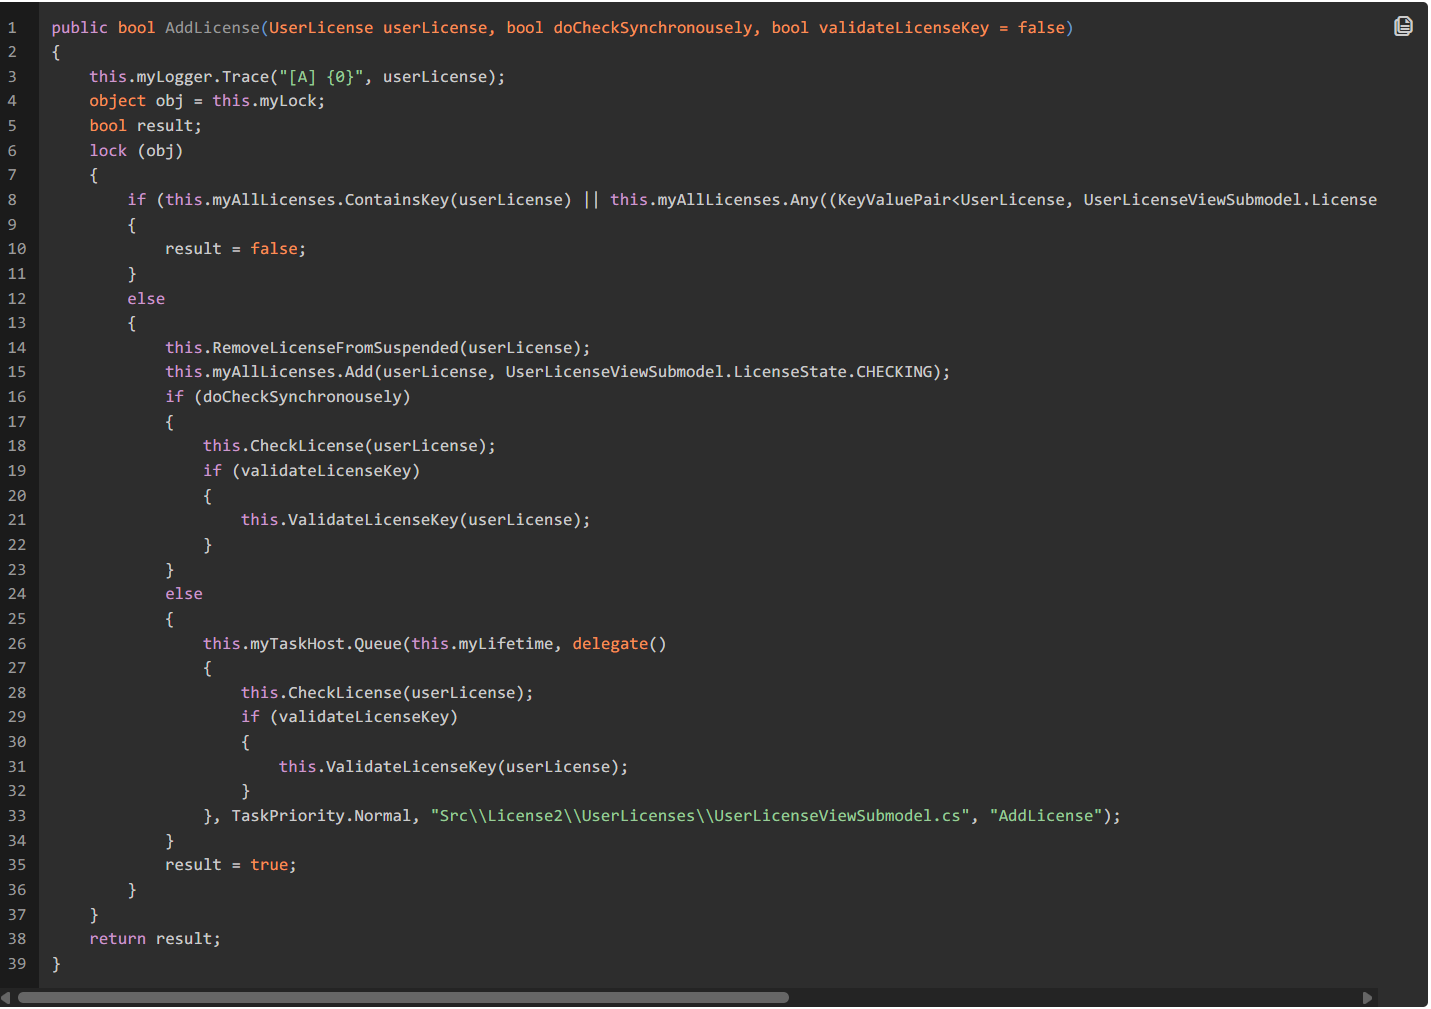Image resolution: width=1431 pixels, height=1009 pixels.
Task: Click the left scroll arrow of horizontal scrollbar
Action: pos(6,998)
